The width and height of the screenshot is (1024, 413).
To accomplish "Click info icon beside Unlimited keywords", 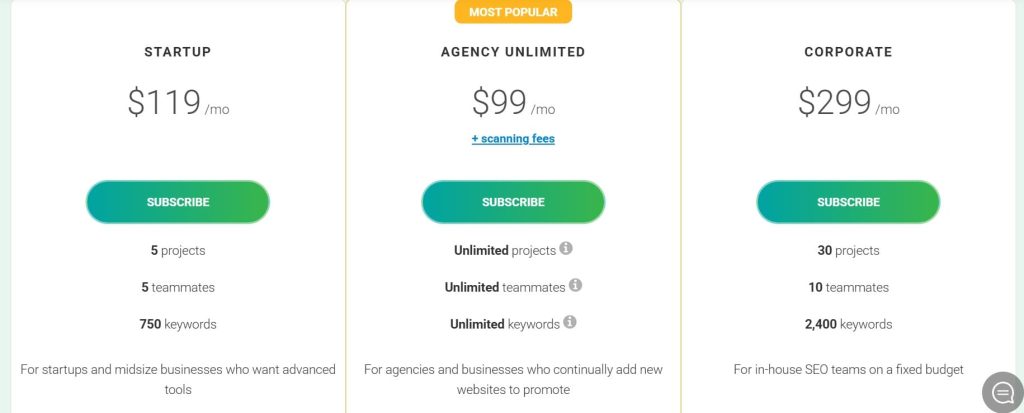I will point(570,322).
